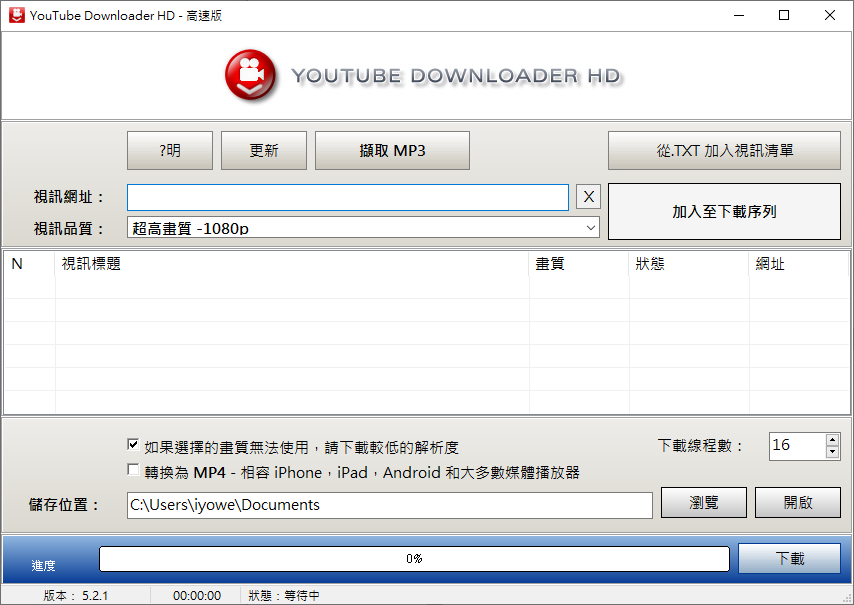
Task: Increase the download thread count
Action: [x=832, y=439]
